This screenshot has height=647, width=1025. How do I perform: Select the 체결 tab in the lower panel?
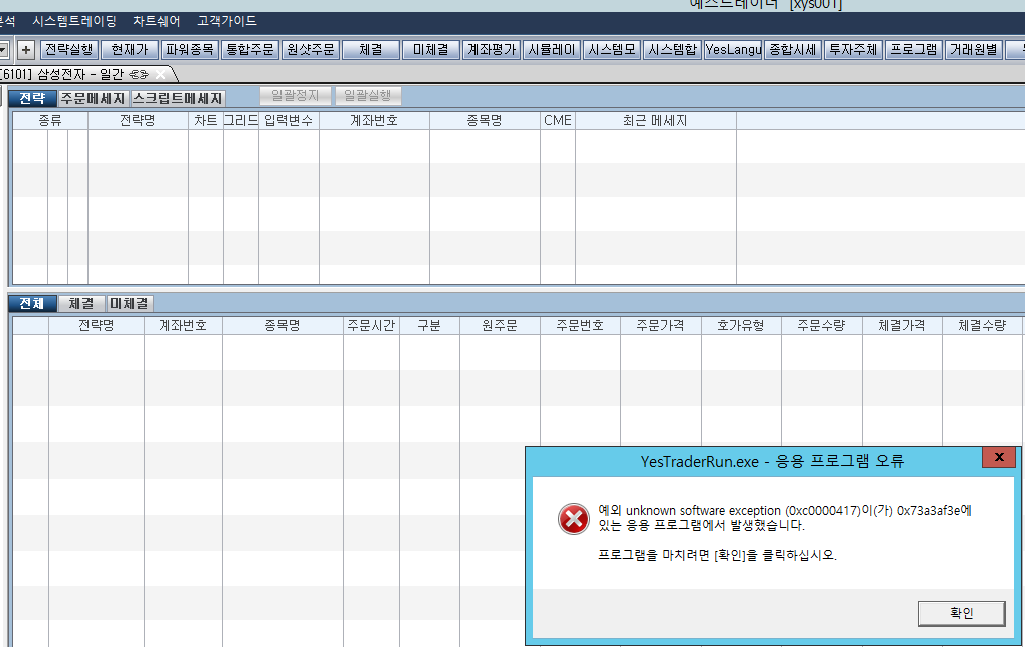tap(81, 303)
